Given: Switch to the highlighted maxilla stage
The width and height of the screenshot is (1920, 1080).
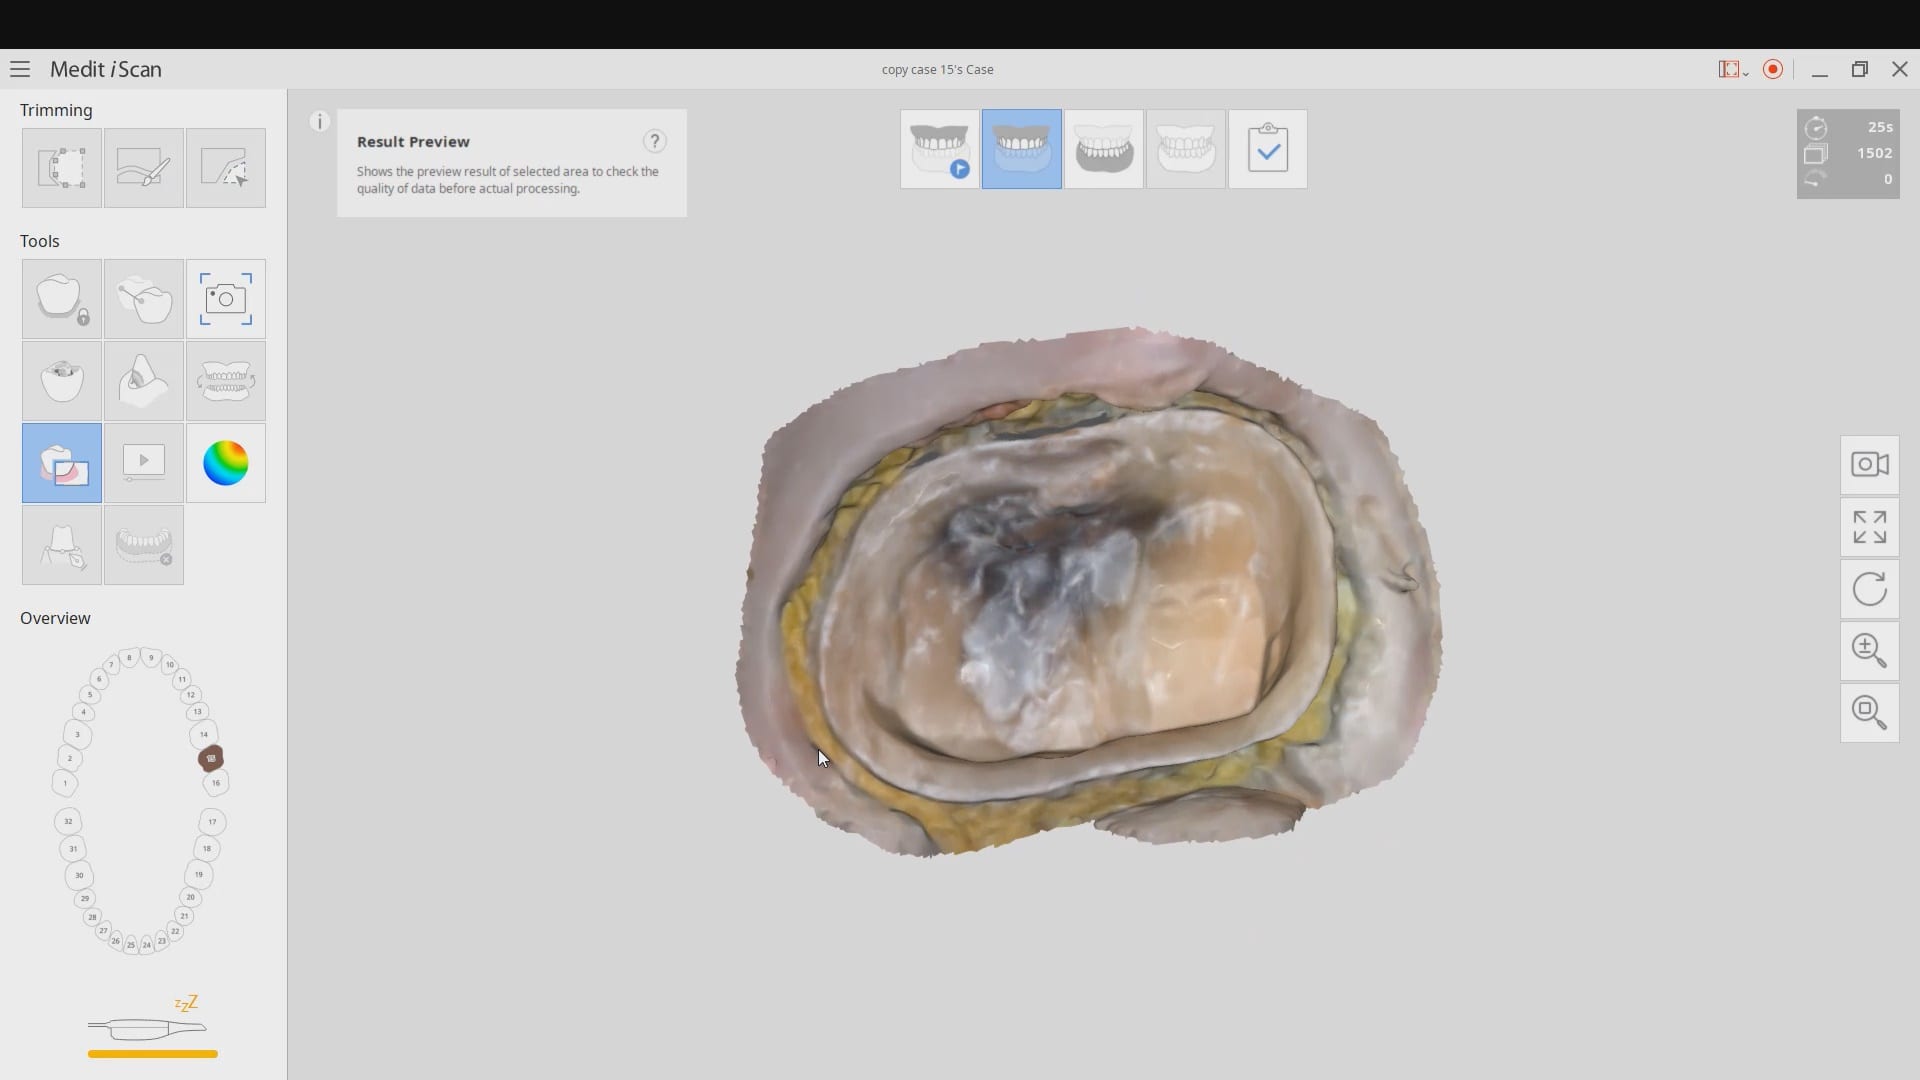Looking at the screenshot, I should 1022,149.
